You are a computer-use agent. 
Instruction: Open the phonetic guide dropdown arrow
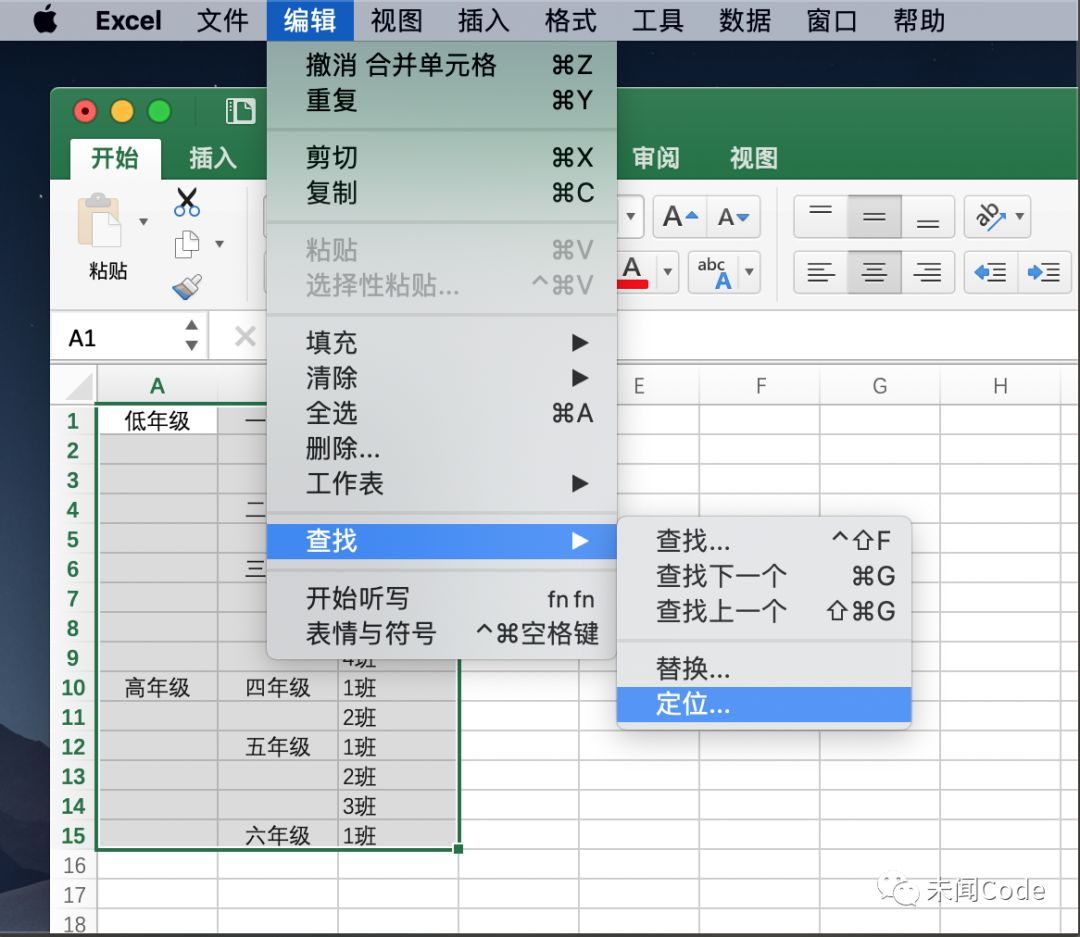click(x=749, y=272)
